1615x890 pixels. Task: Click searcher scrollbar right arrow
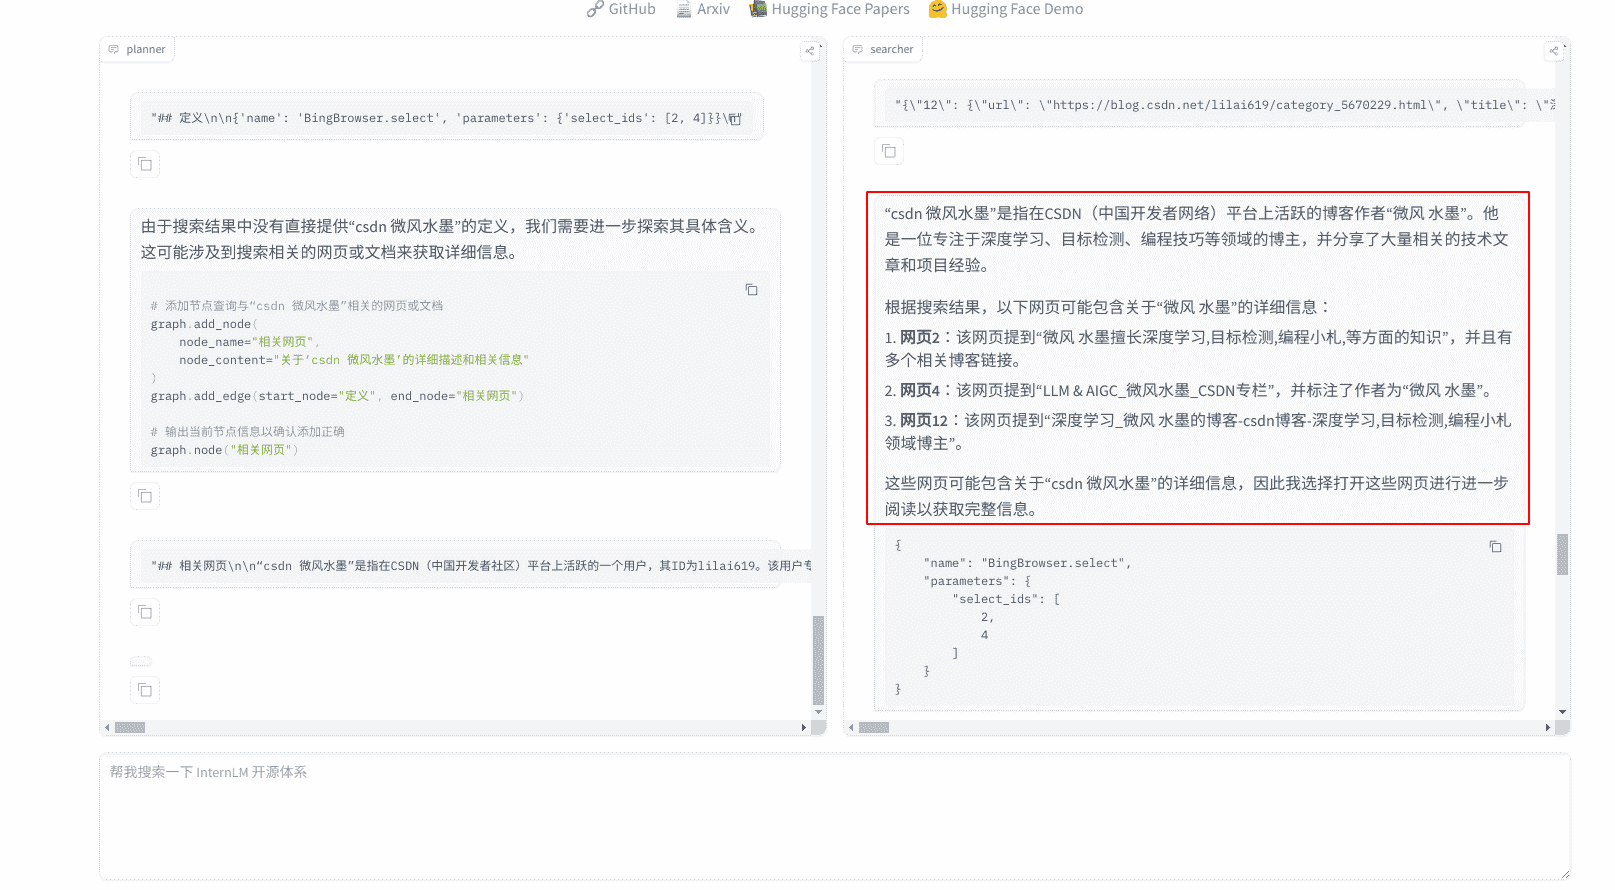1548,728
